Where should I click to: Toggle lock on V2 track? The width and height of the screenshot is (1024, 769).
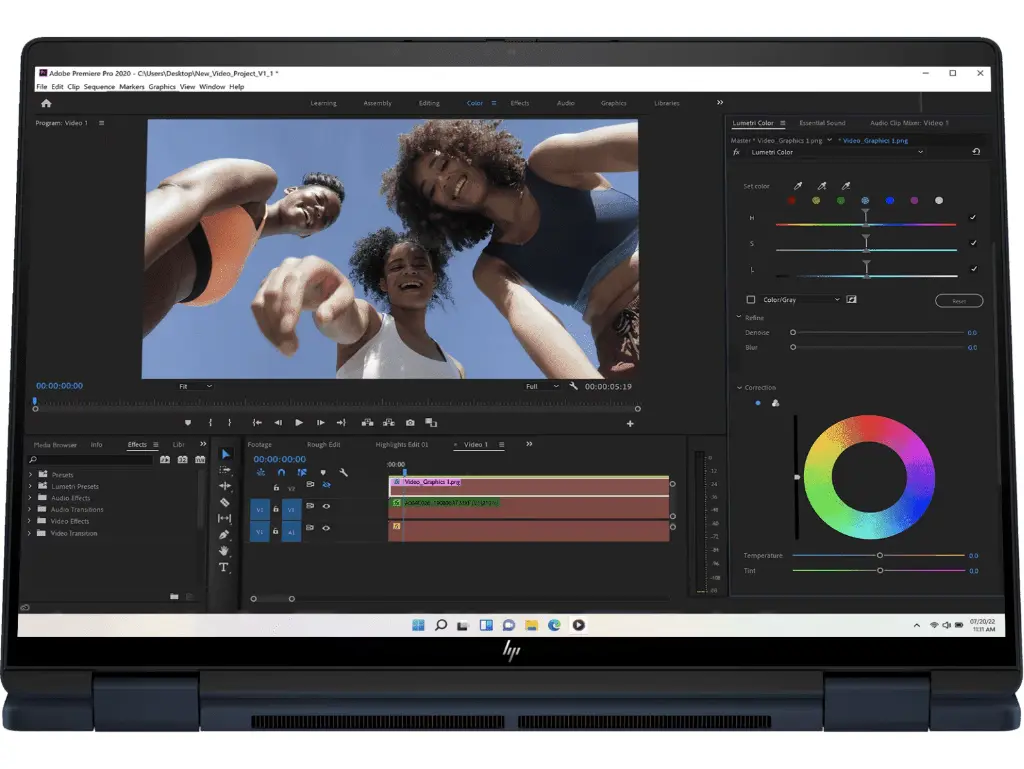coord(276,488)
